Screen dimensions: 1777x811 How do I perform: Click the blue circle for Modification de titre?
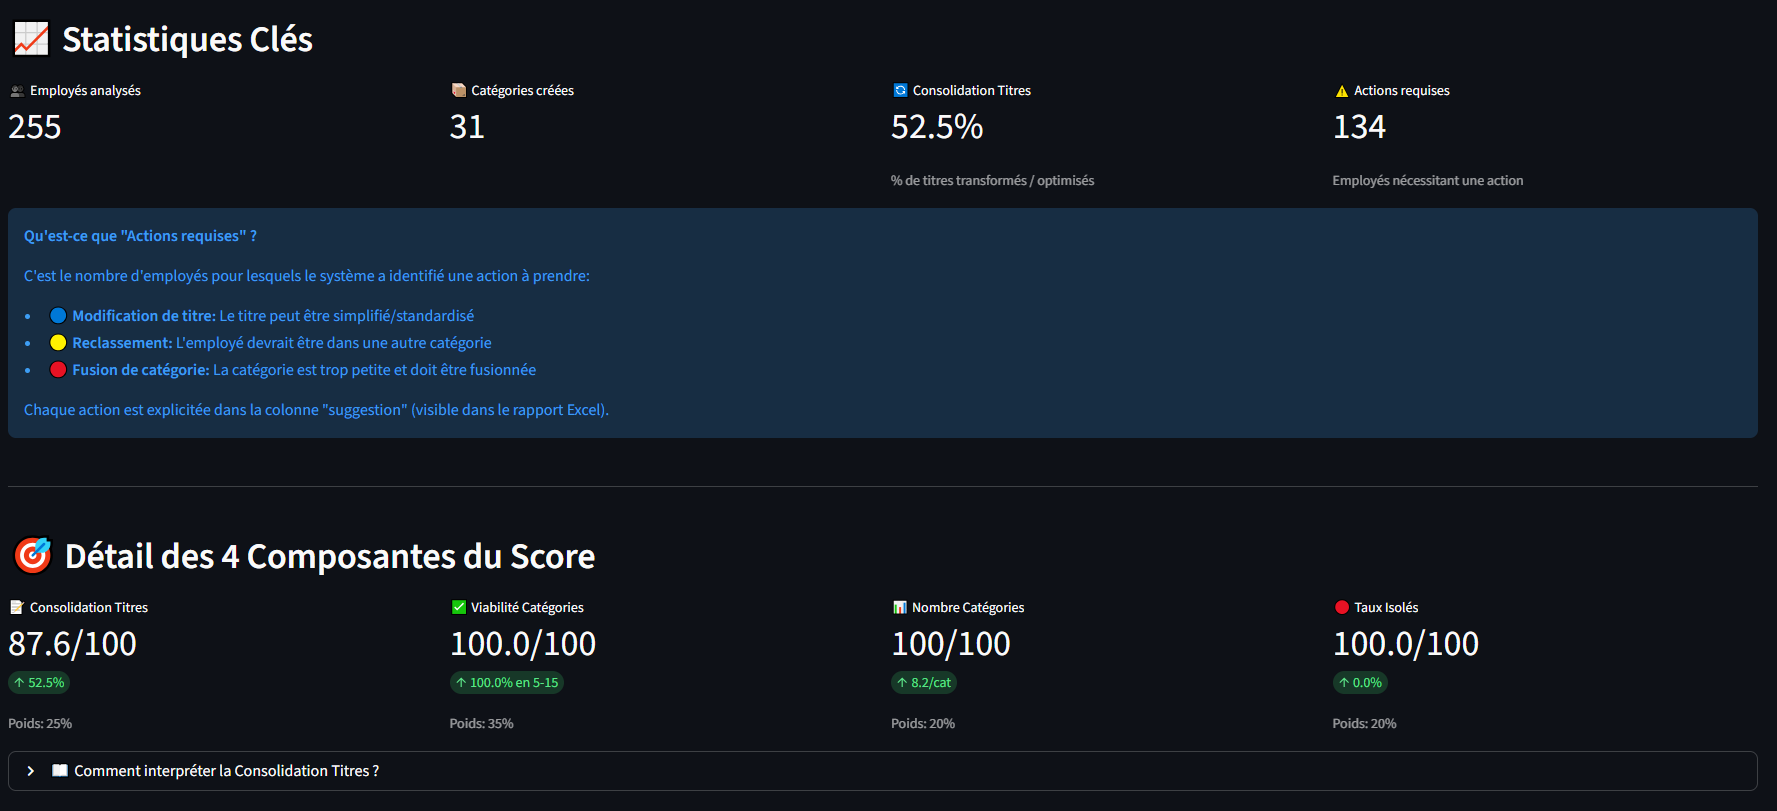[x=58, y=316]
